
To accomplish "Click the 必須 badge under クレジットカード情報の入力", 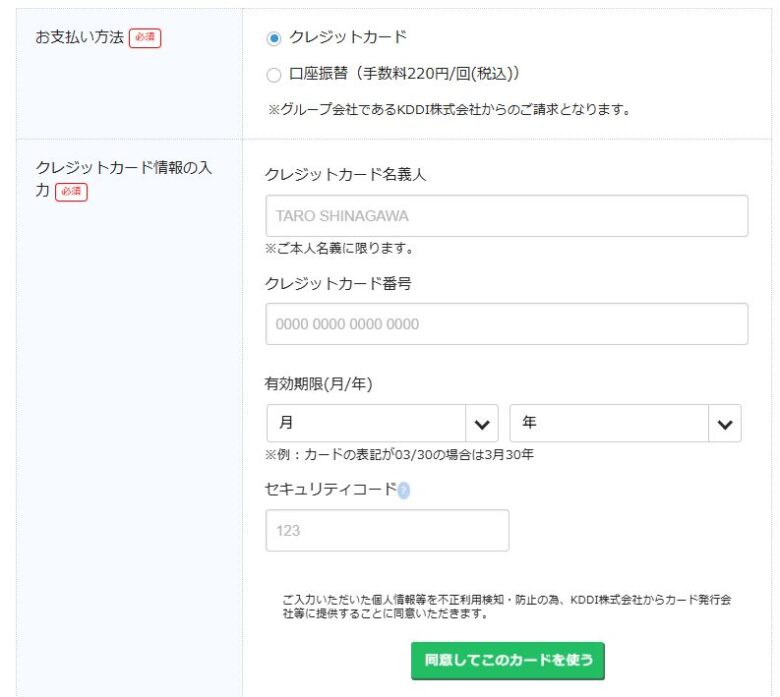I will pos(71,192).
